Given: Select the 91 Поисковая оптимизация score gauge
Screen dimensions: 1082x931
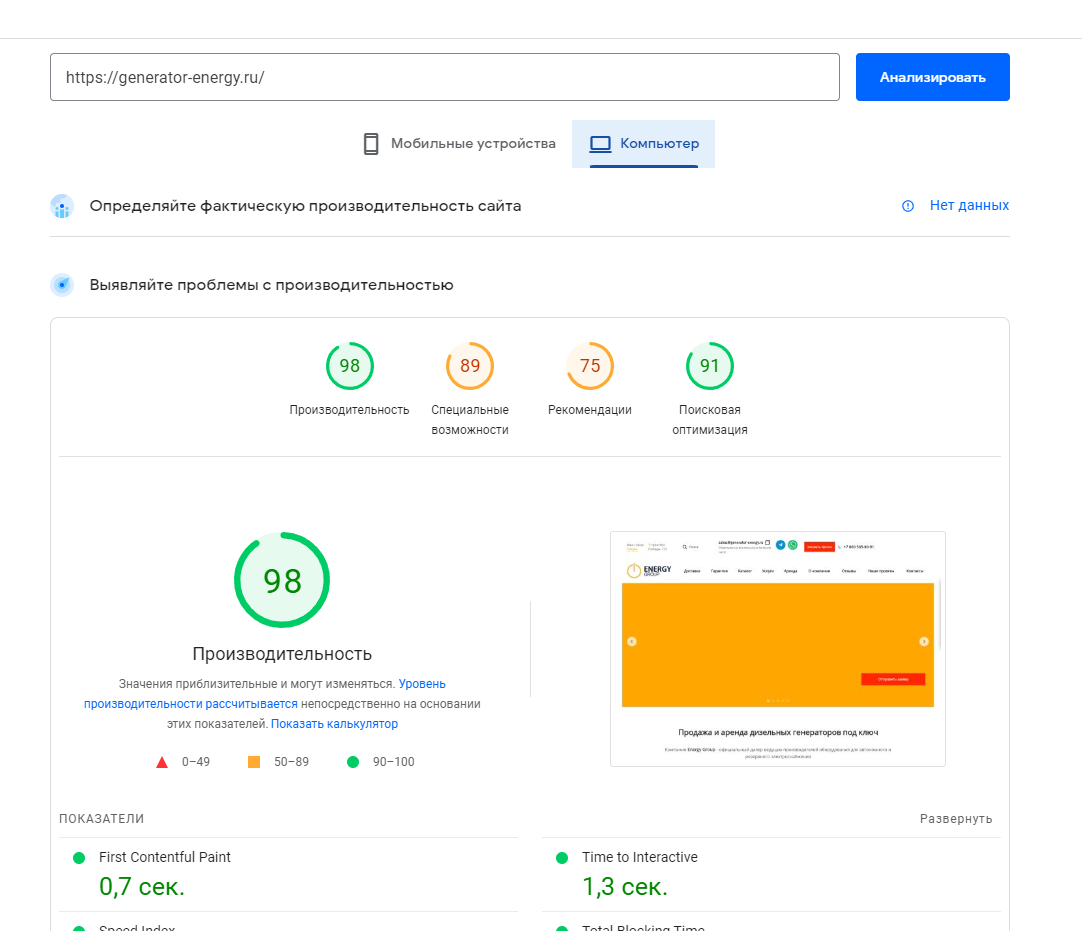Looking at the screenshot, I should pyautogui.click(x=709, y=366).
